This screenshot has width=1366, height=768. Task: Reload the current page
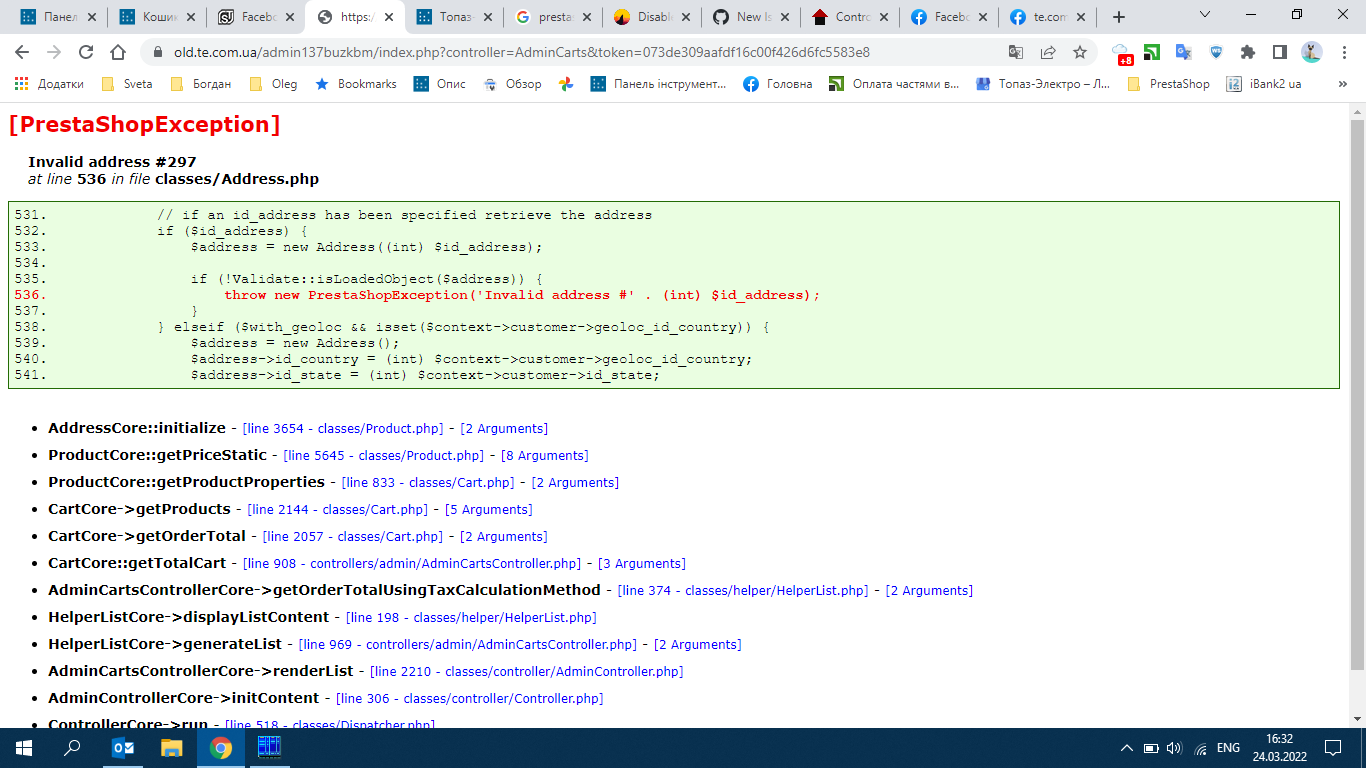[x=86, y=52]
